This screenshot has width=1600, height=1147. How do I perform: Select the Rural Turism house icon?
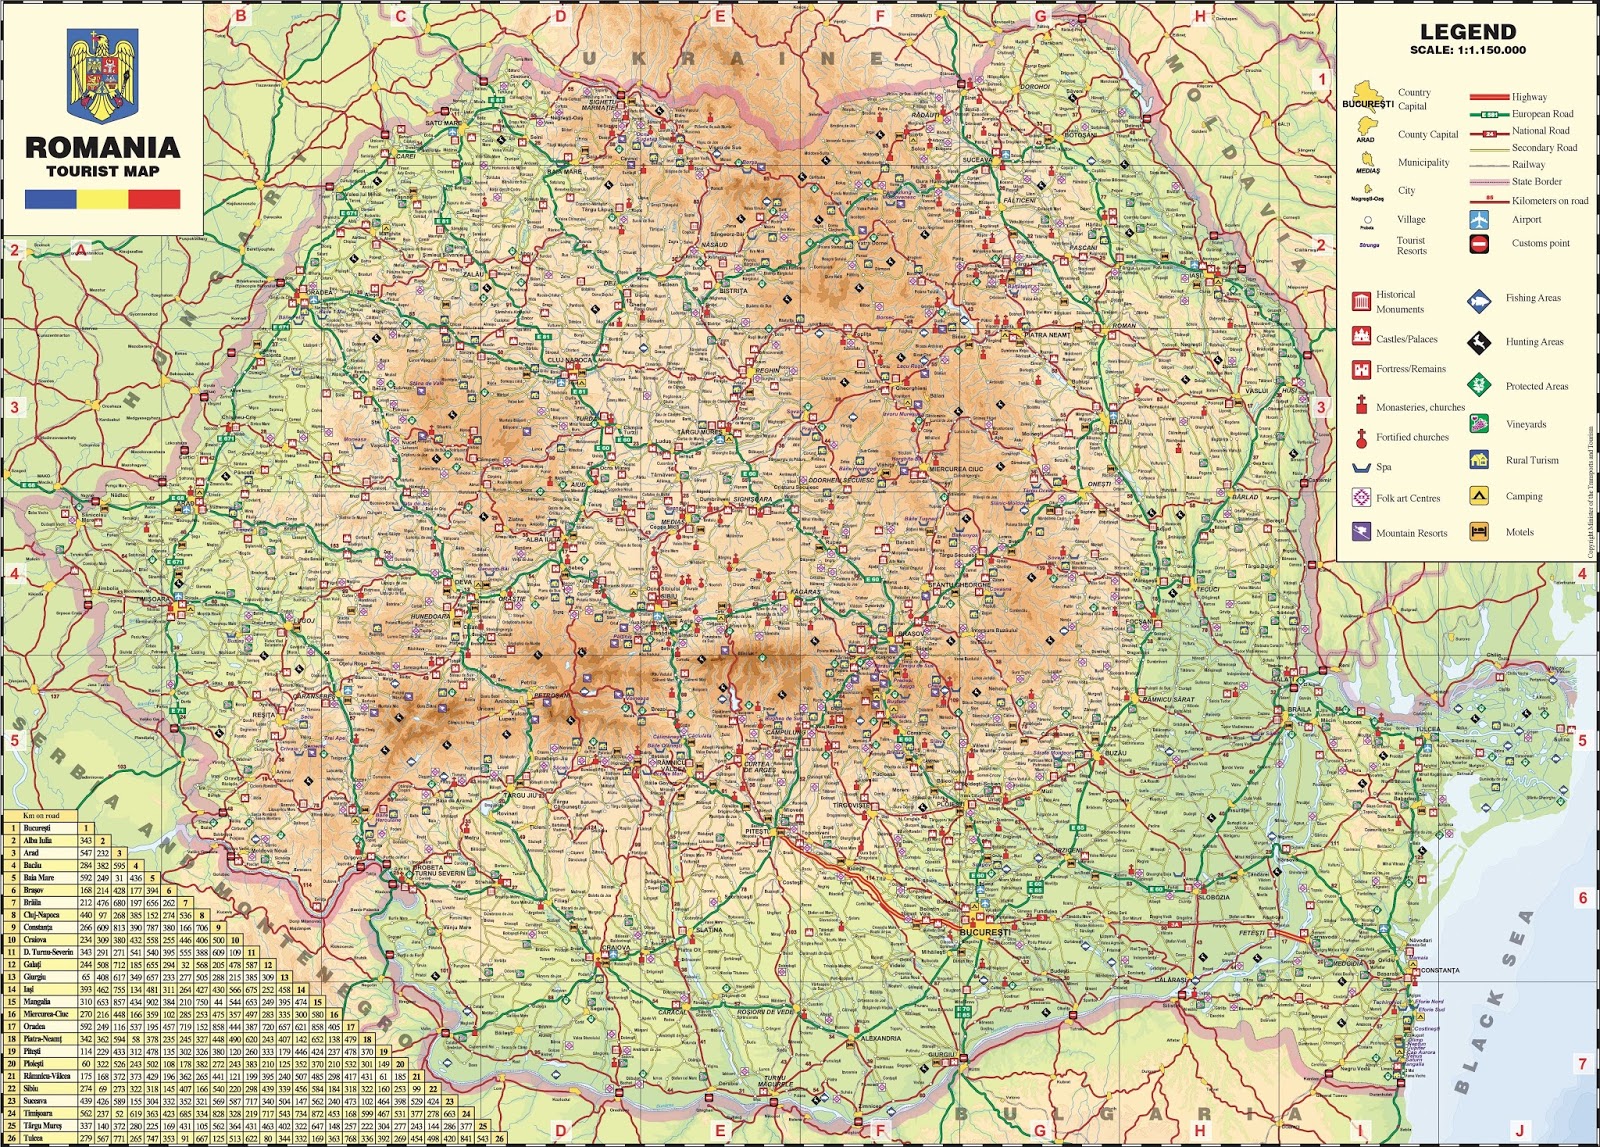pyautogui.click(x=1480, y=461)
